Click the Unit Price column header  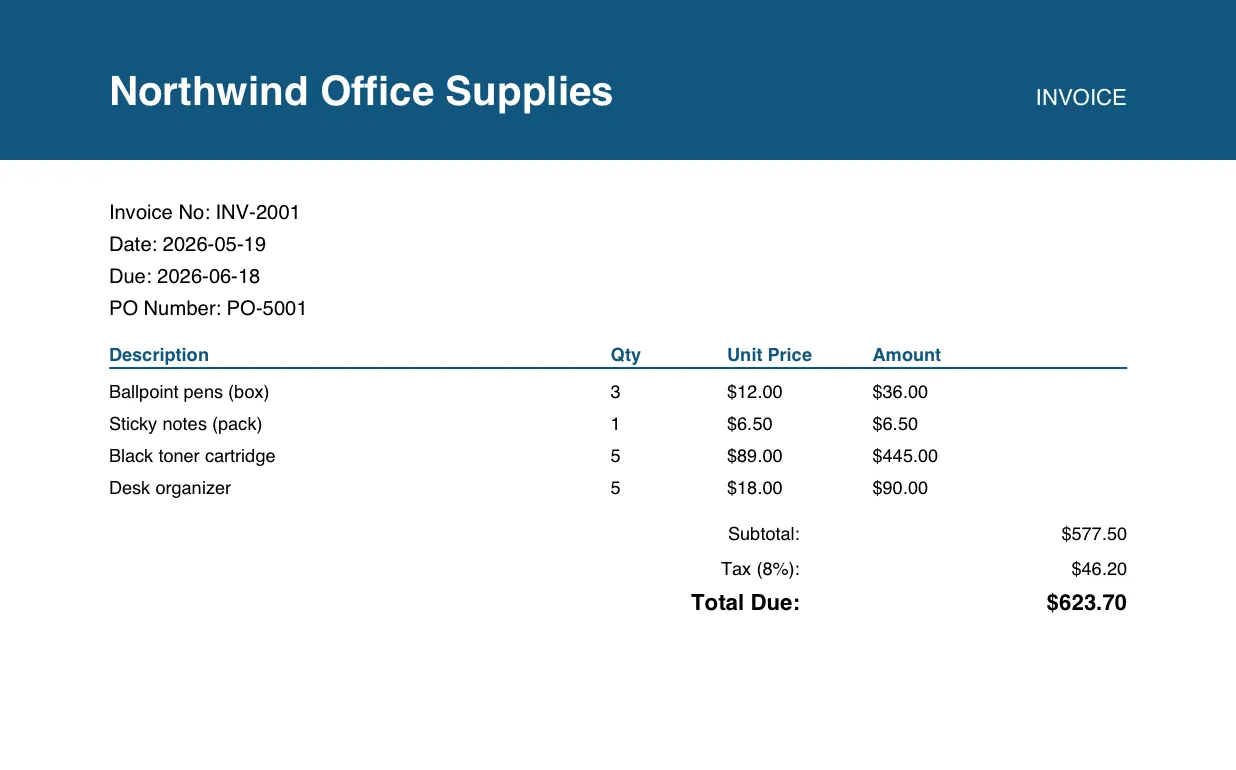(x=769, y=355)
